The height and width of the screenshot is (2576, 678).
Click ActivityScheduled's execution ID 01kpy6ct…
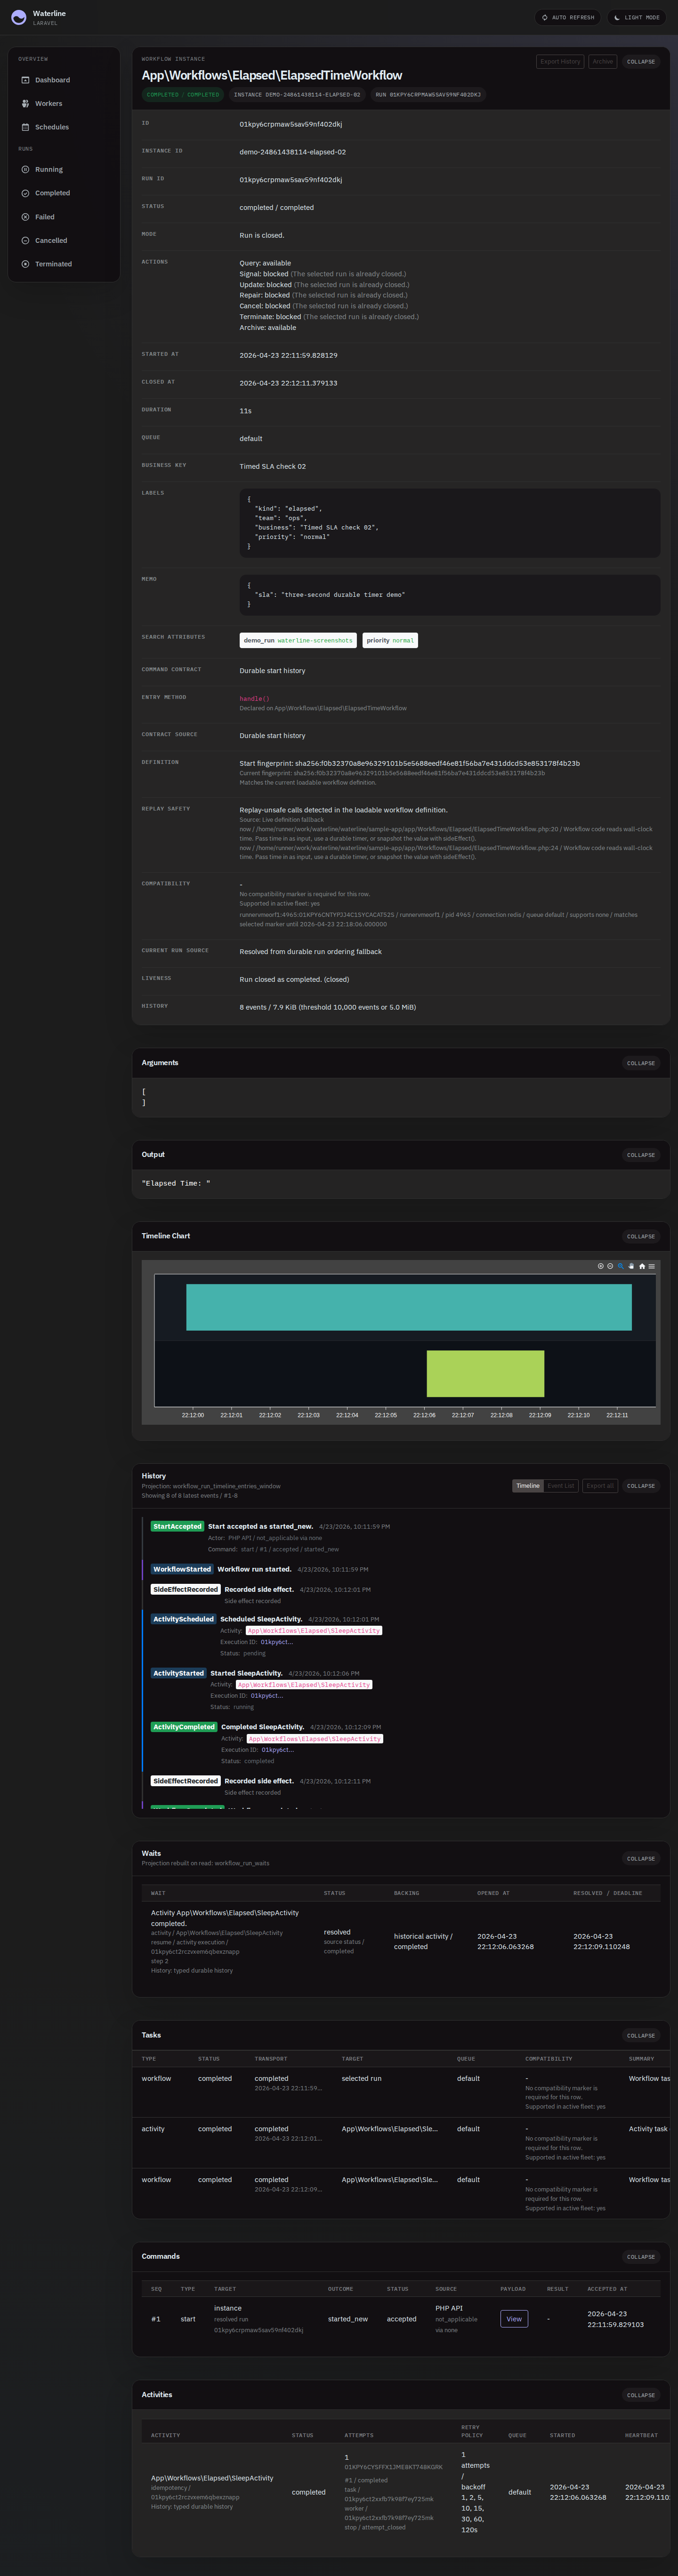point(277,1642)
